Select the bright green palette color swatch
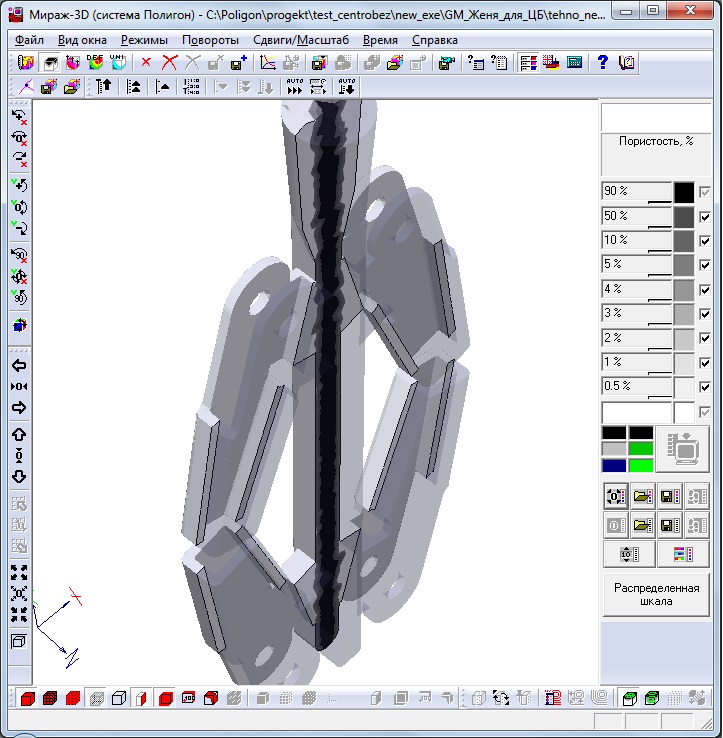723x738 pixels. tap(640, 465)
